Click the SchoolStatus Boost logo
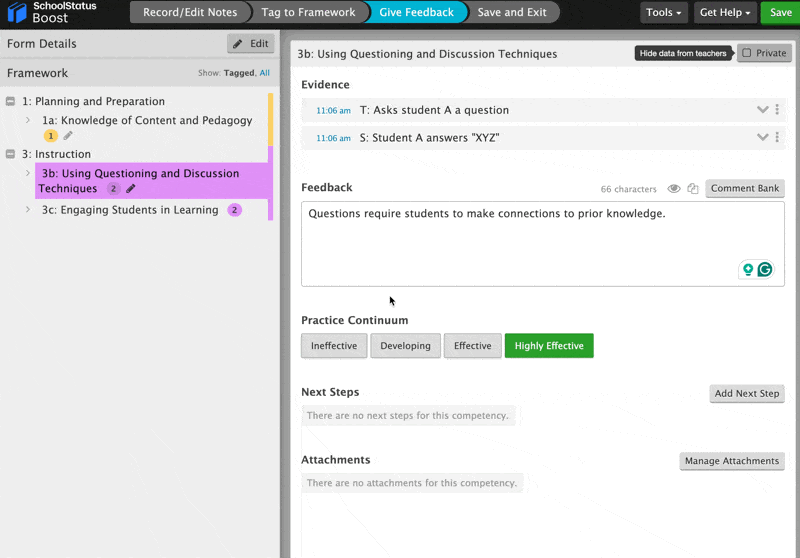The image size is (800, 558). tap(51, 12)
